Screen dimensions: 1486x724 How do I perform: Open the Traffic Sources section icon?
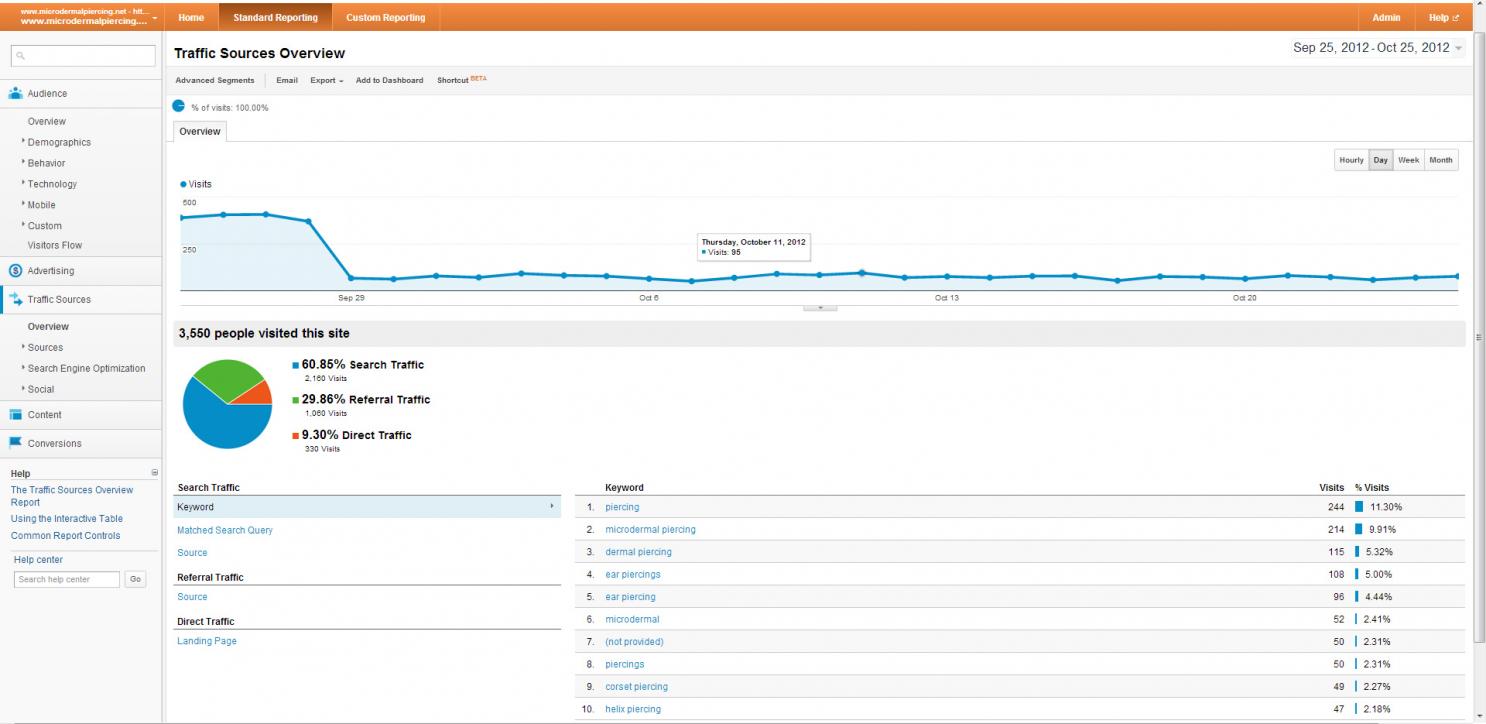click(16, 299)
